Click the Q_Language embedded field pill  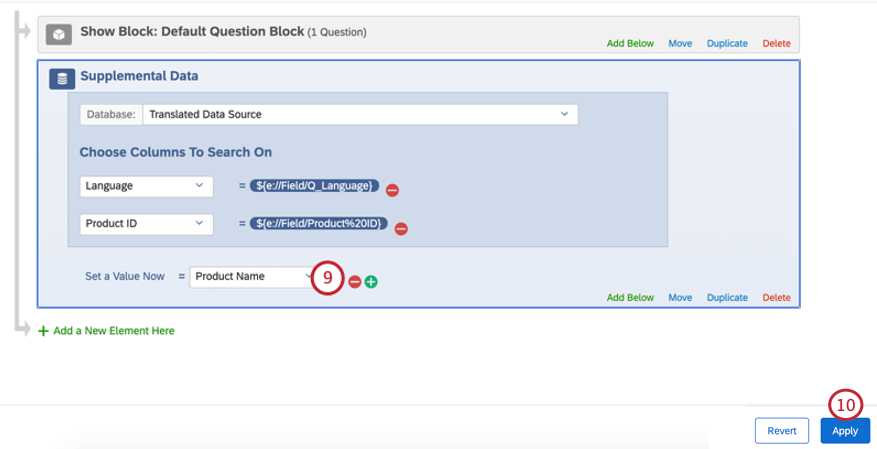click(314, 186)
